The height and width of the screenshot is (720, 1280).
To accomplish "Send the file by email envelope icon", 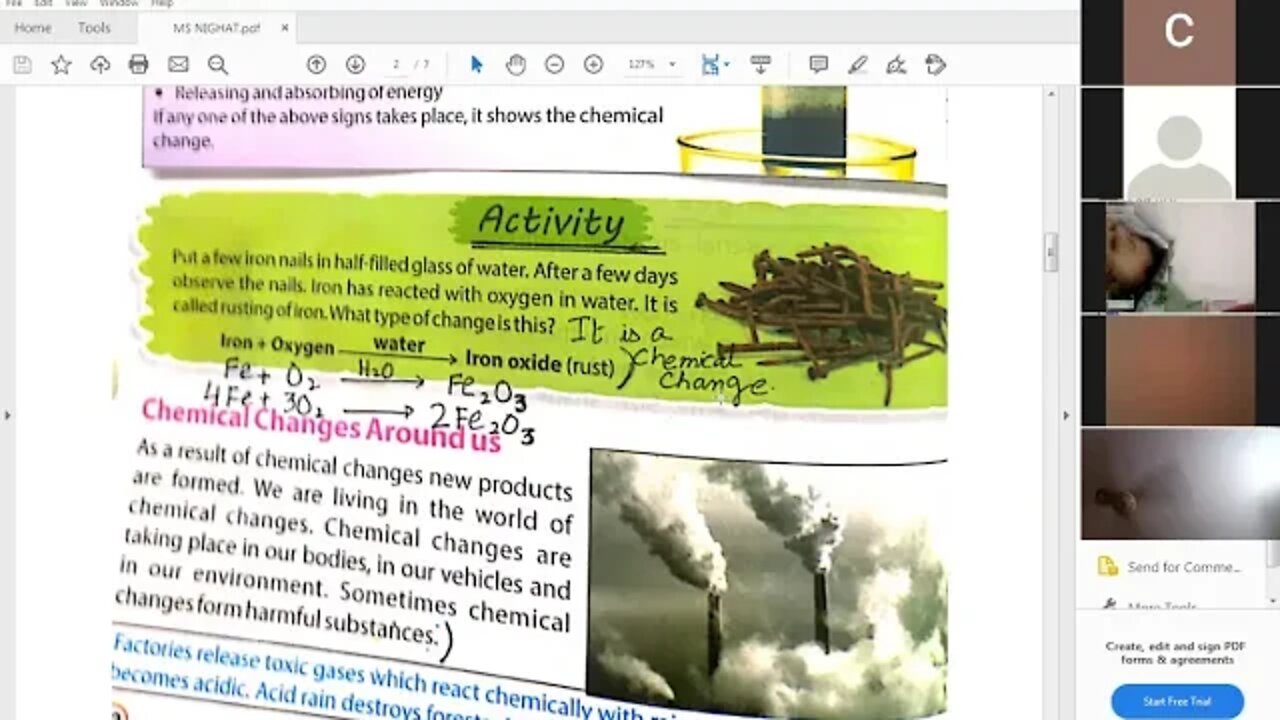I will pyautogui.click(x=178, y=65).
